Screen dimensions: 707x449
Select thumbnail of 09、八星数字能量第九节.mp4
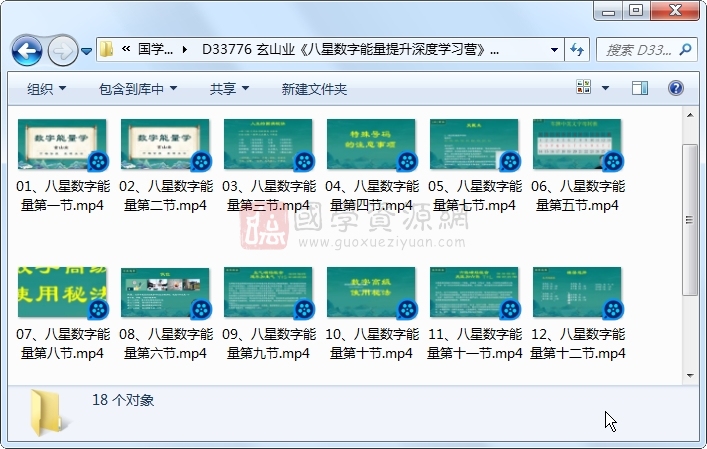pos(268,292)
